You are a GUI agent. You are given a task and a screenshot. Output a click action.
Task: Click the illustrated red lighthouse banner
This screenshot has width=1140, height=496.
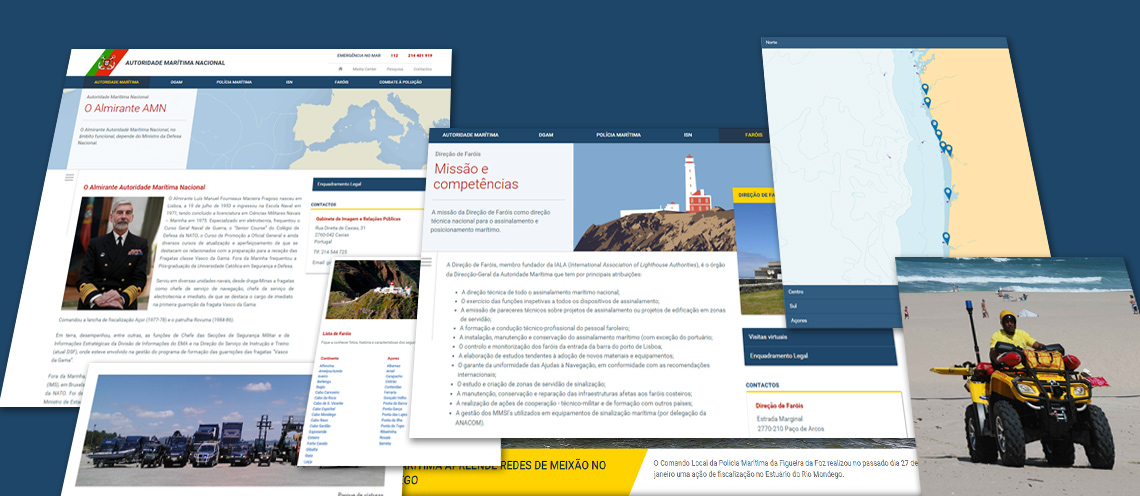pos(671,196)
